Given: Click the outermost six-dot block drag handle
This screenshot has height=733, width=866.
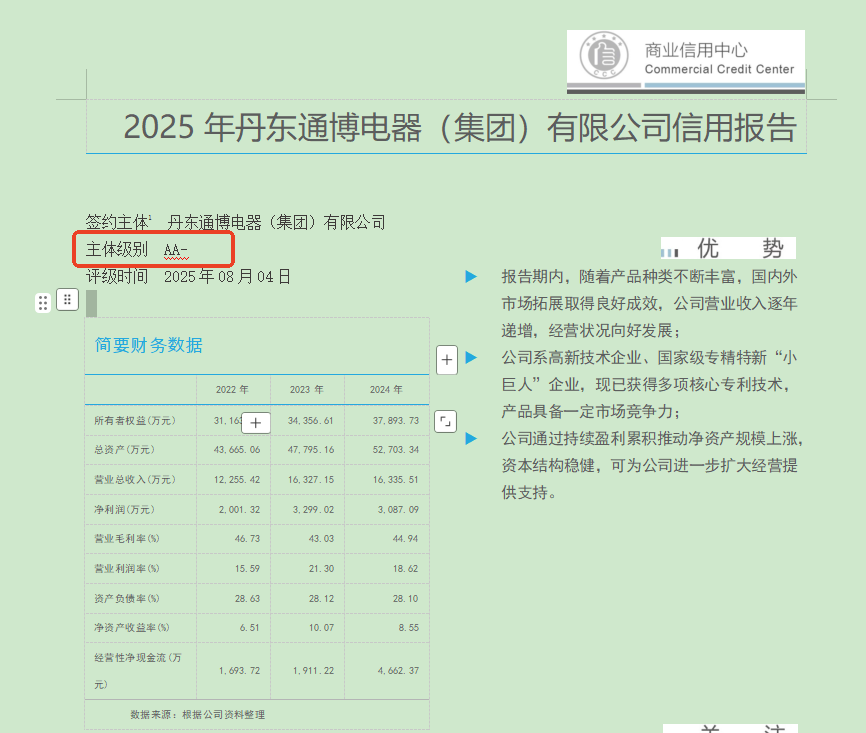Looking at the screenshot, I should (x=43, y=303).
